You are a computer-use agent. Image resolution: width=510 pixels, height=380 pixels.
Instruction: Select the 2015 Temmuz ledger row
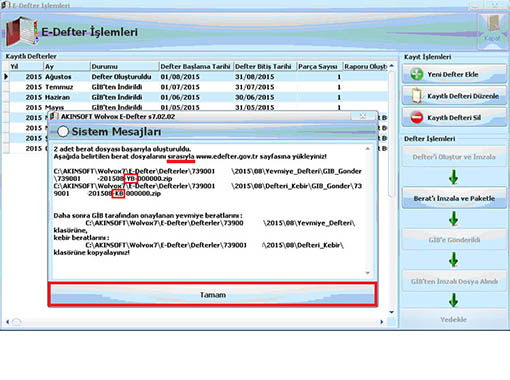(197, 87)
